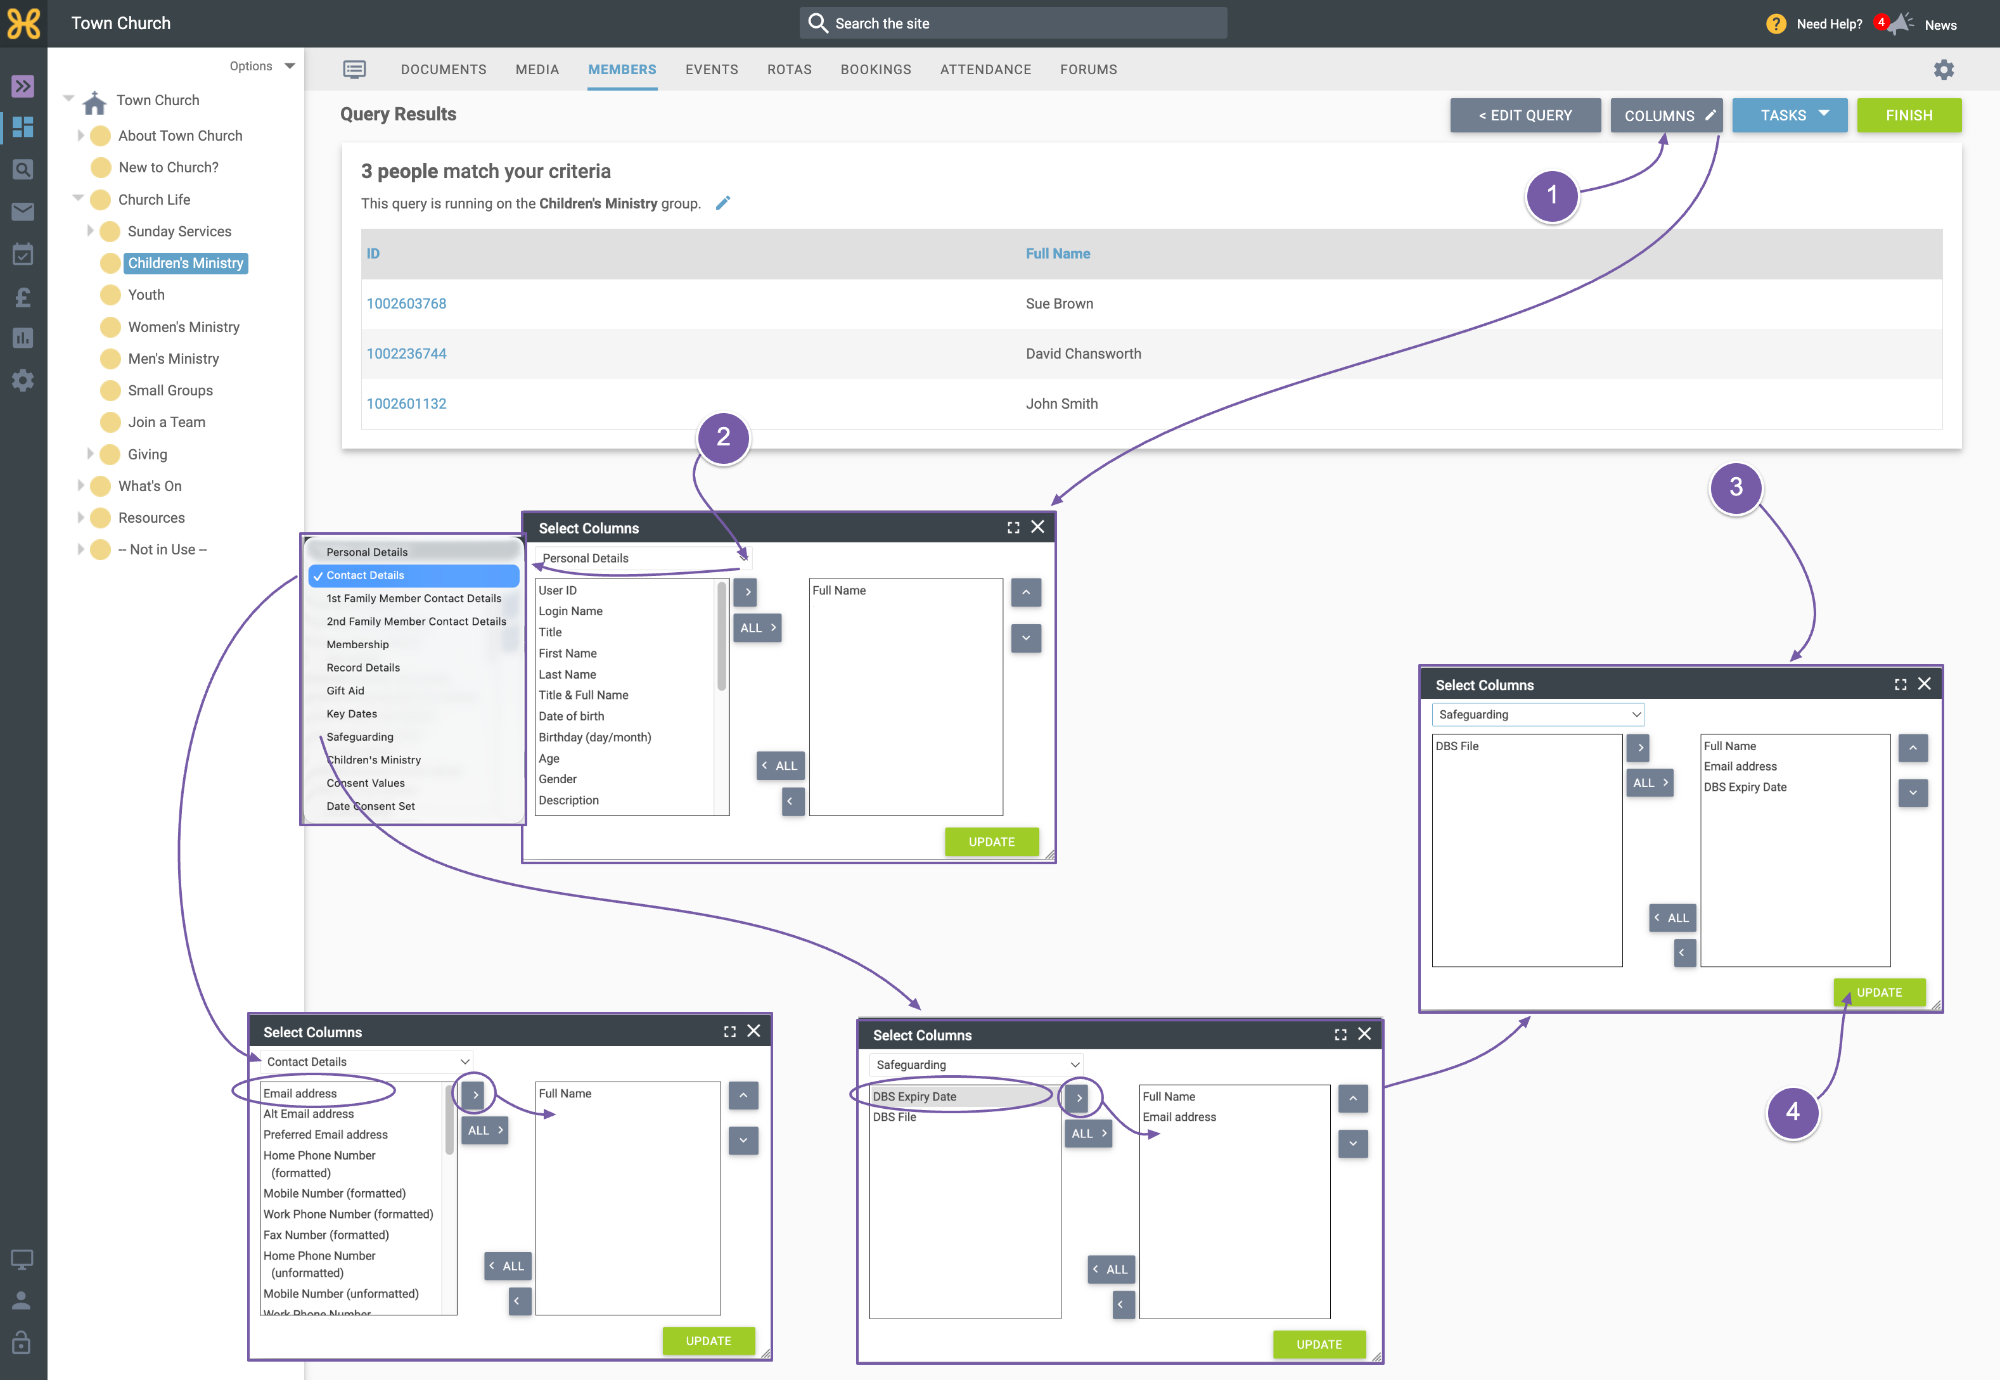Select Email address in Contact Details list
The width and height of the screenshot is (2000, 1380).
pos(300,1093)
